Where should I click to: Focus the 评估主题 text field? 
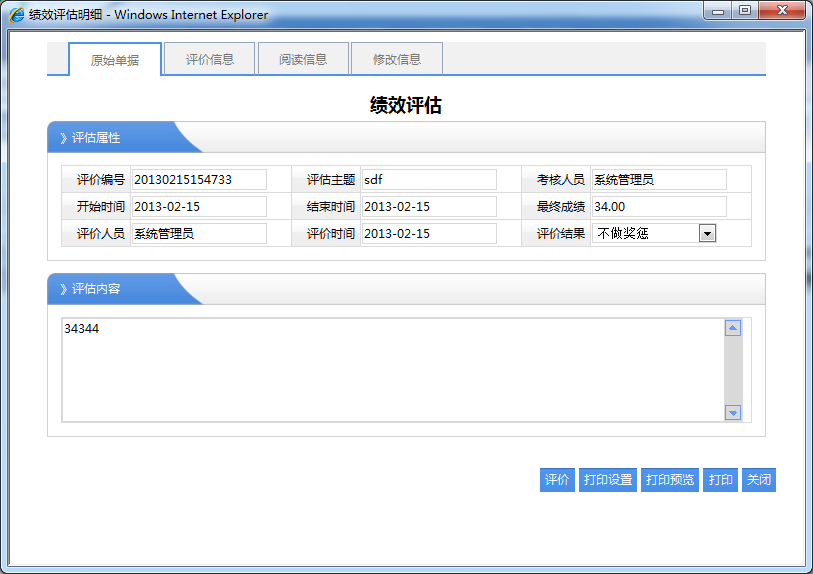[x=428, y=180]
